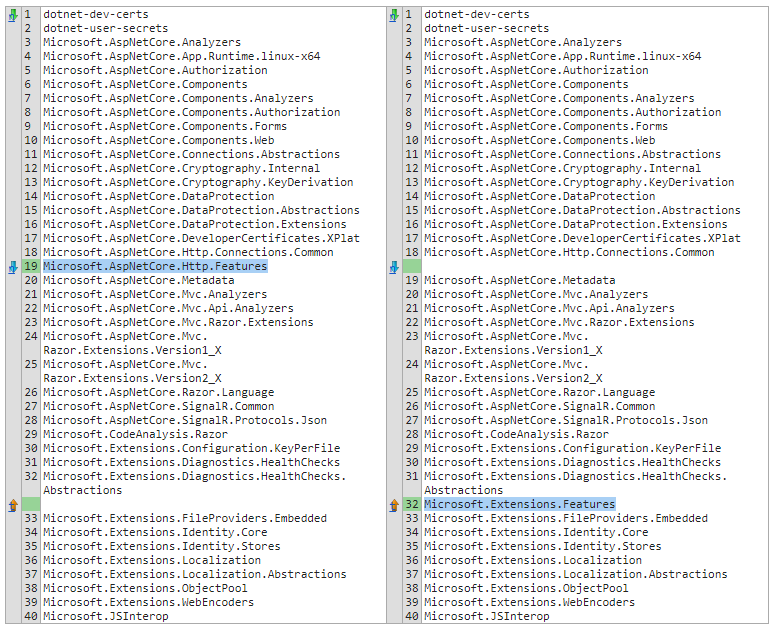Select Microsoft.Extensions.ObjectPool in left pane
This screenshot has width=773, height=627.
145,588
